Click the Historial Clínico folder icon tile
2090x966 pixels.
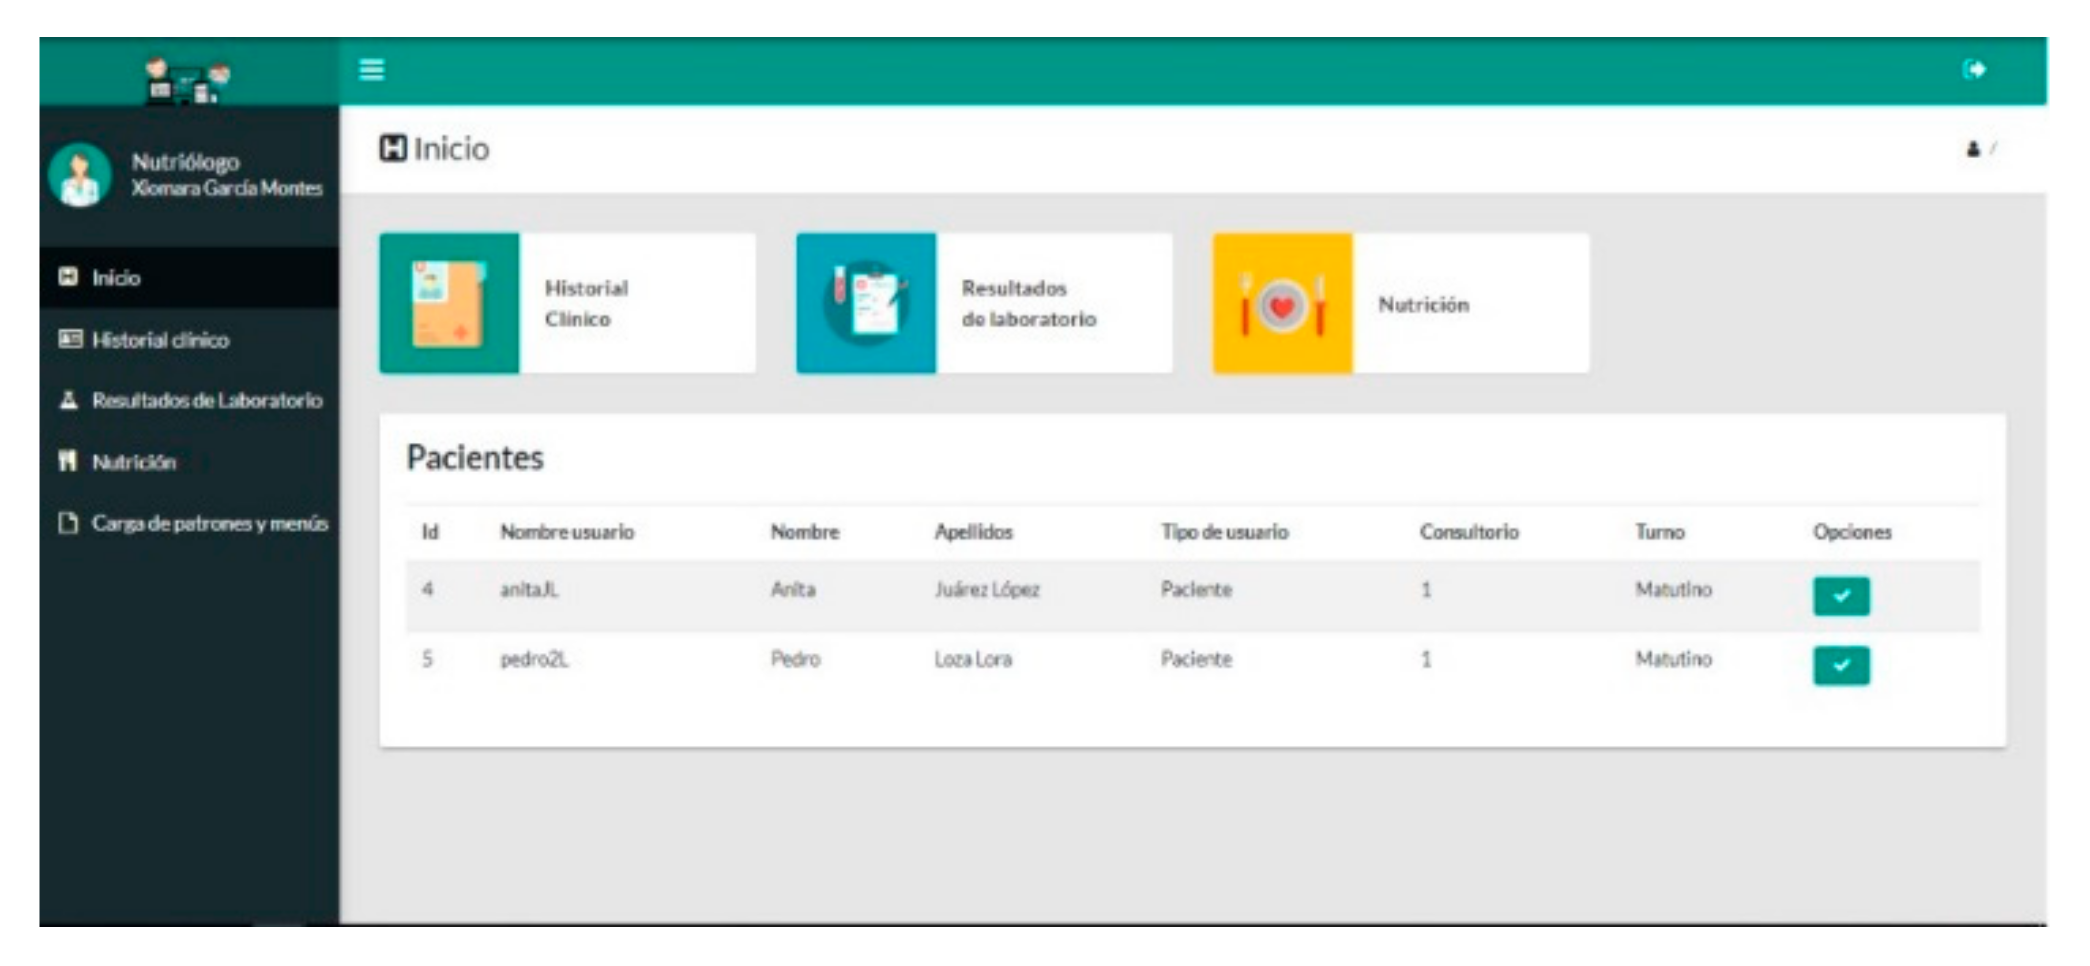point(449,304)
